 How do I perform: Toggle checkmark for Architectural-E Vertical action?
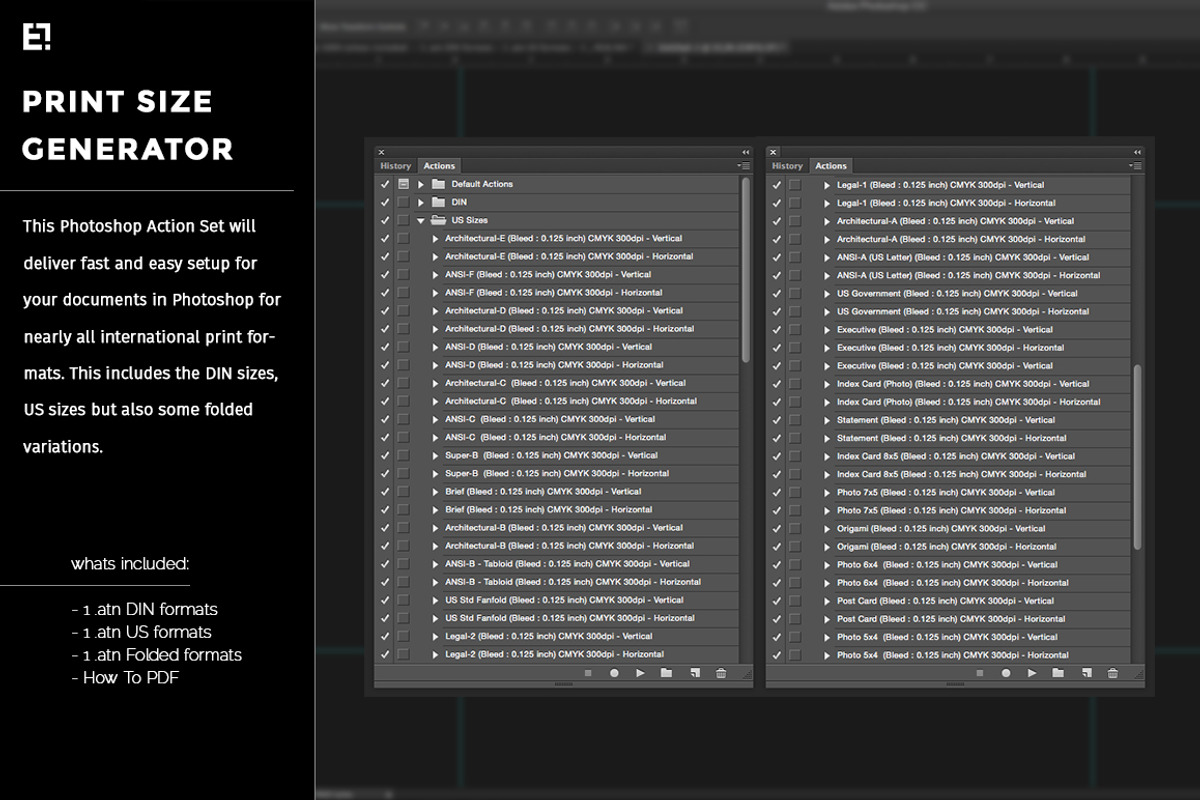tap(385, 238)
